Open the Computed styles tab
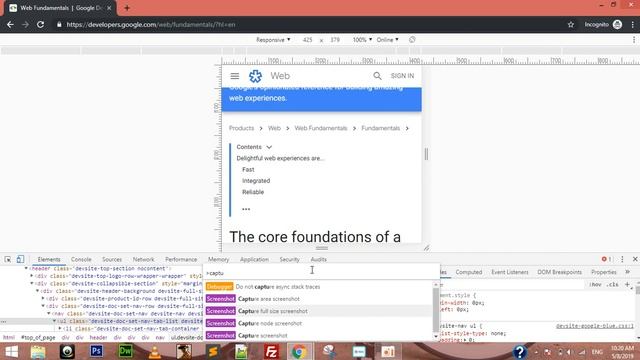 click(469, 272)
